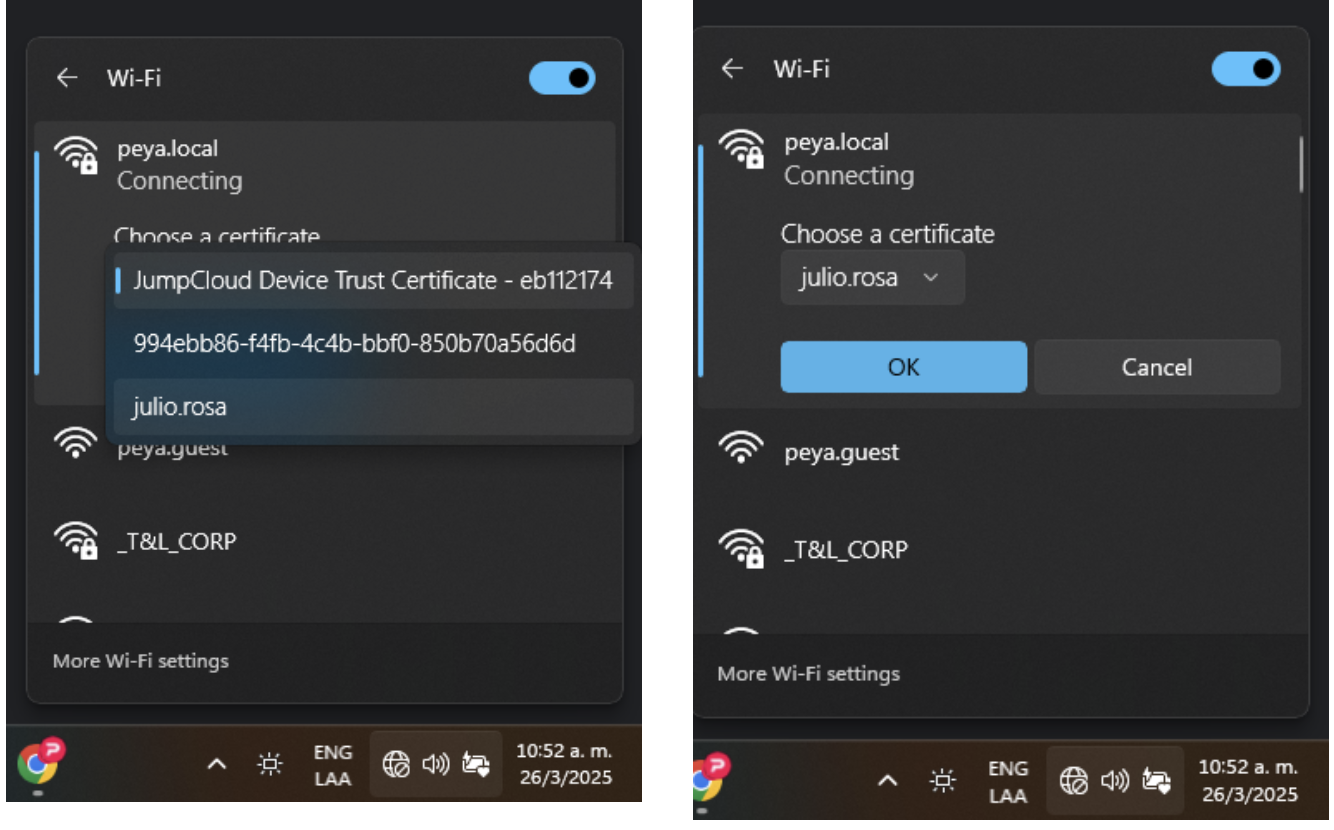Click peya.local network name in right panel

(836, 143)
